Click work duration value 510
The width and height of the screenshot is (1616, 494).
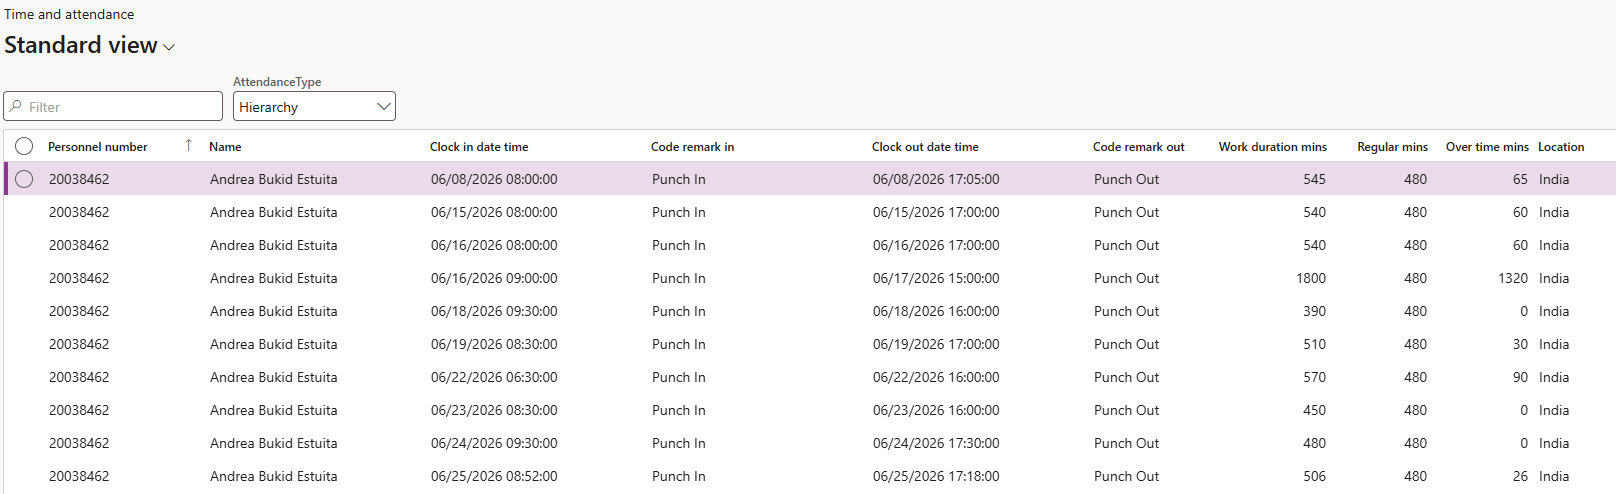click(x=1314, y=344)
